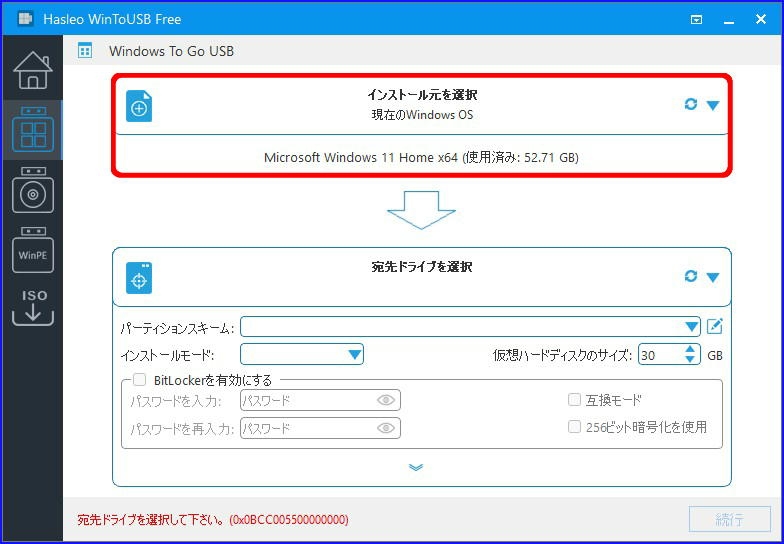The image size is (784, 544).
Task: Refresh the installation source list
Action: (x=690, y=104)
